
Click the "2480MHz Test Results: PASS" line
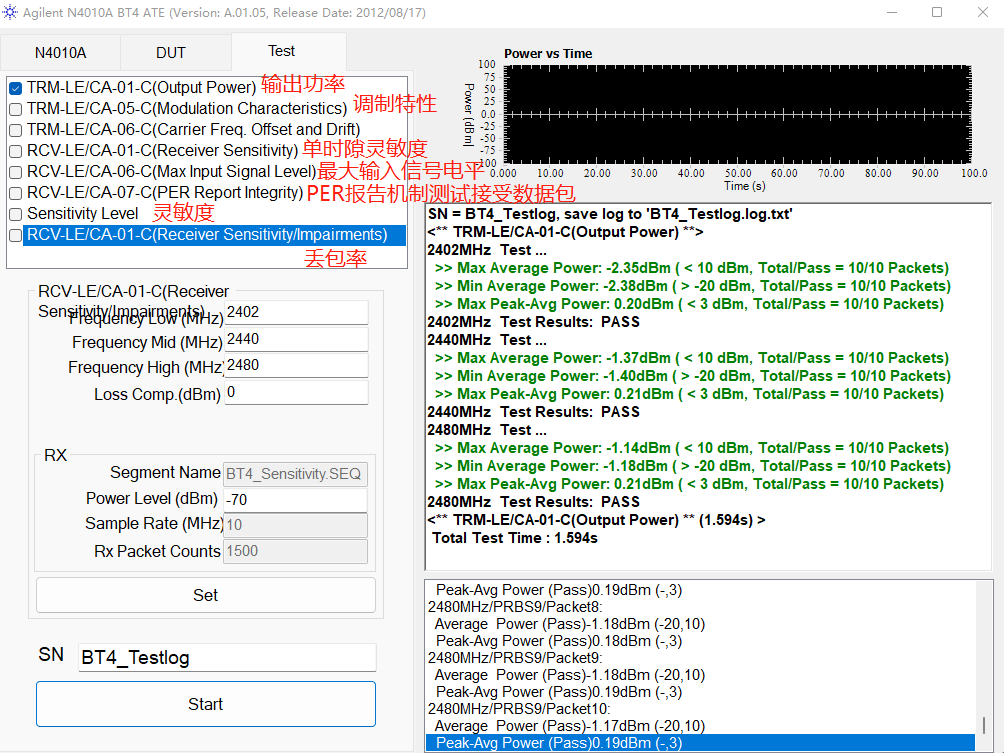[x=533, y=502]
